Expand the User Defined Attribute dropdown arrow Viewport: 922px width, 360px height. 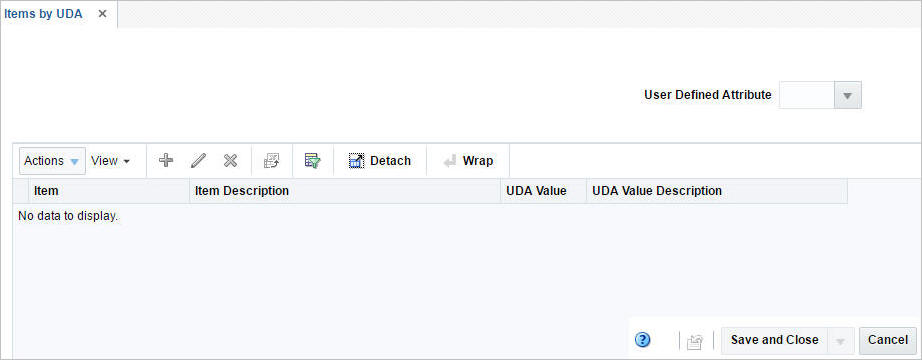tap(848, 95)
